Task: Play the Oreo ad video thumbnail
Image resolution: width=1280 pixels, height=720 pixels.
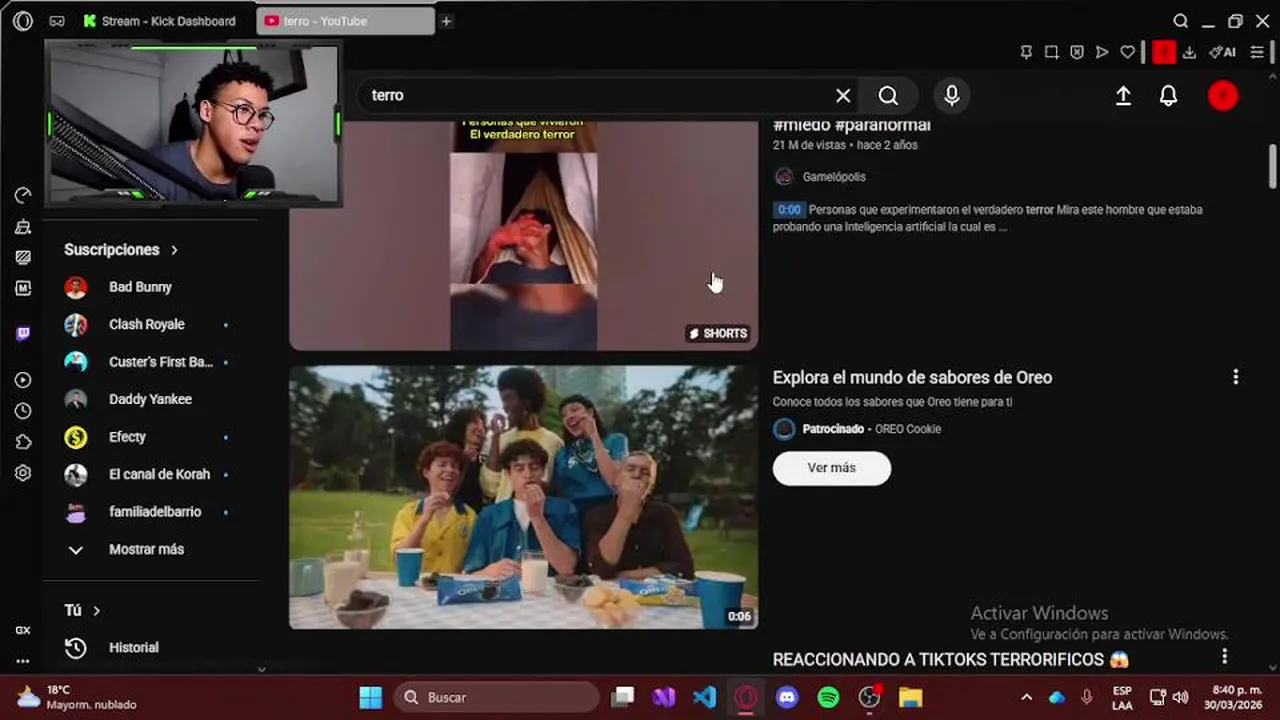Action: tap(523, 497)
